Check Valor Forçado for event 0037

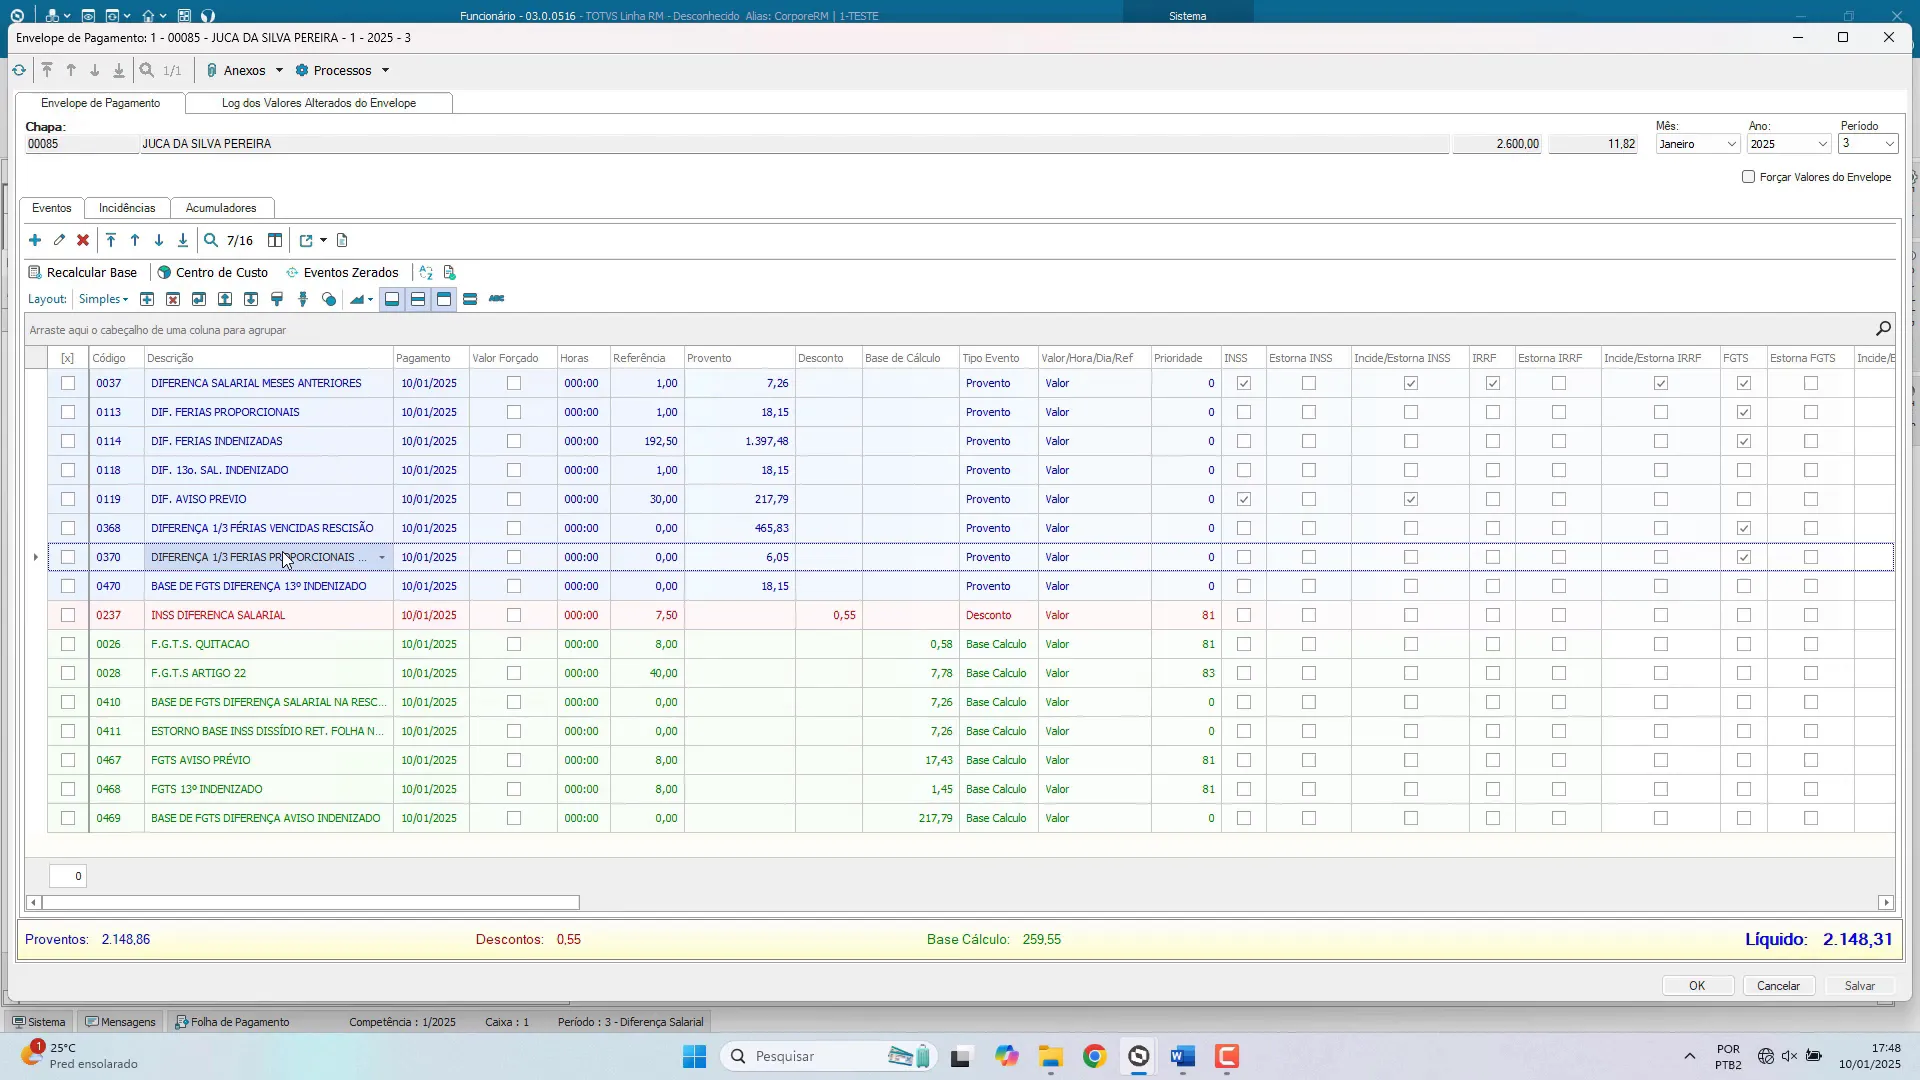coord(514,383)
